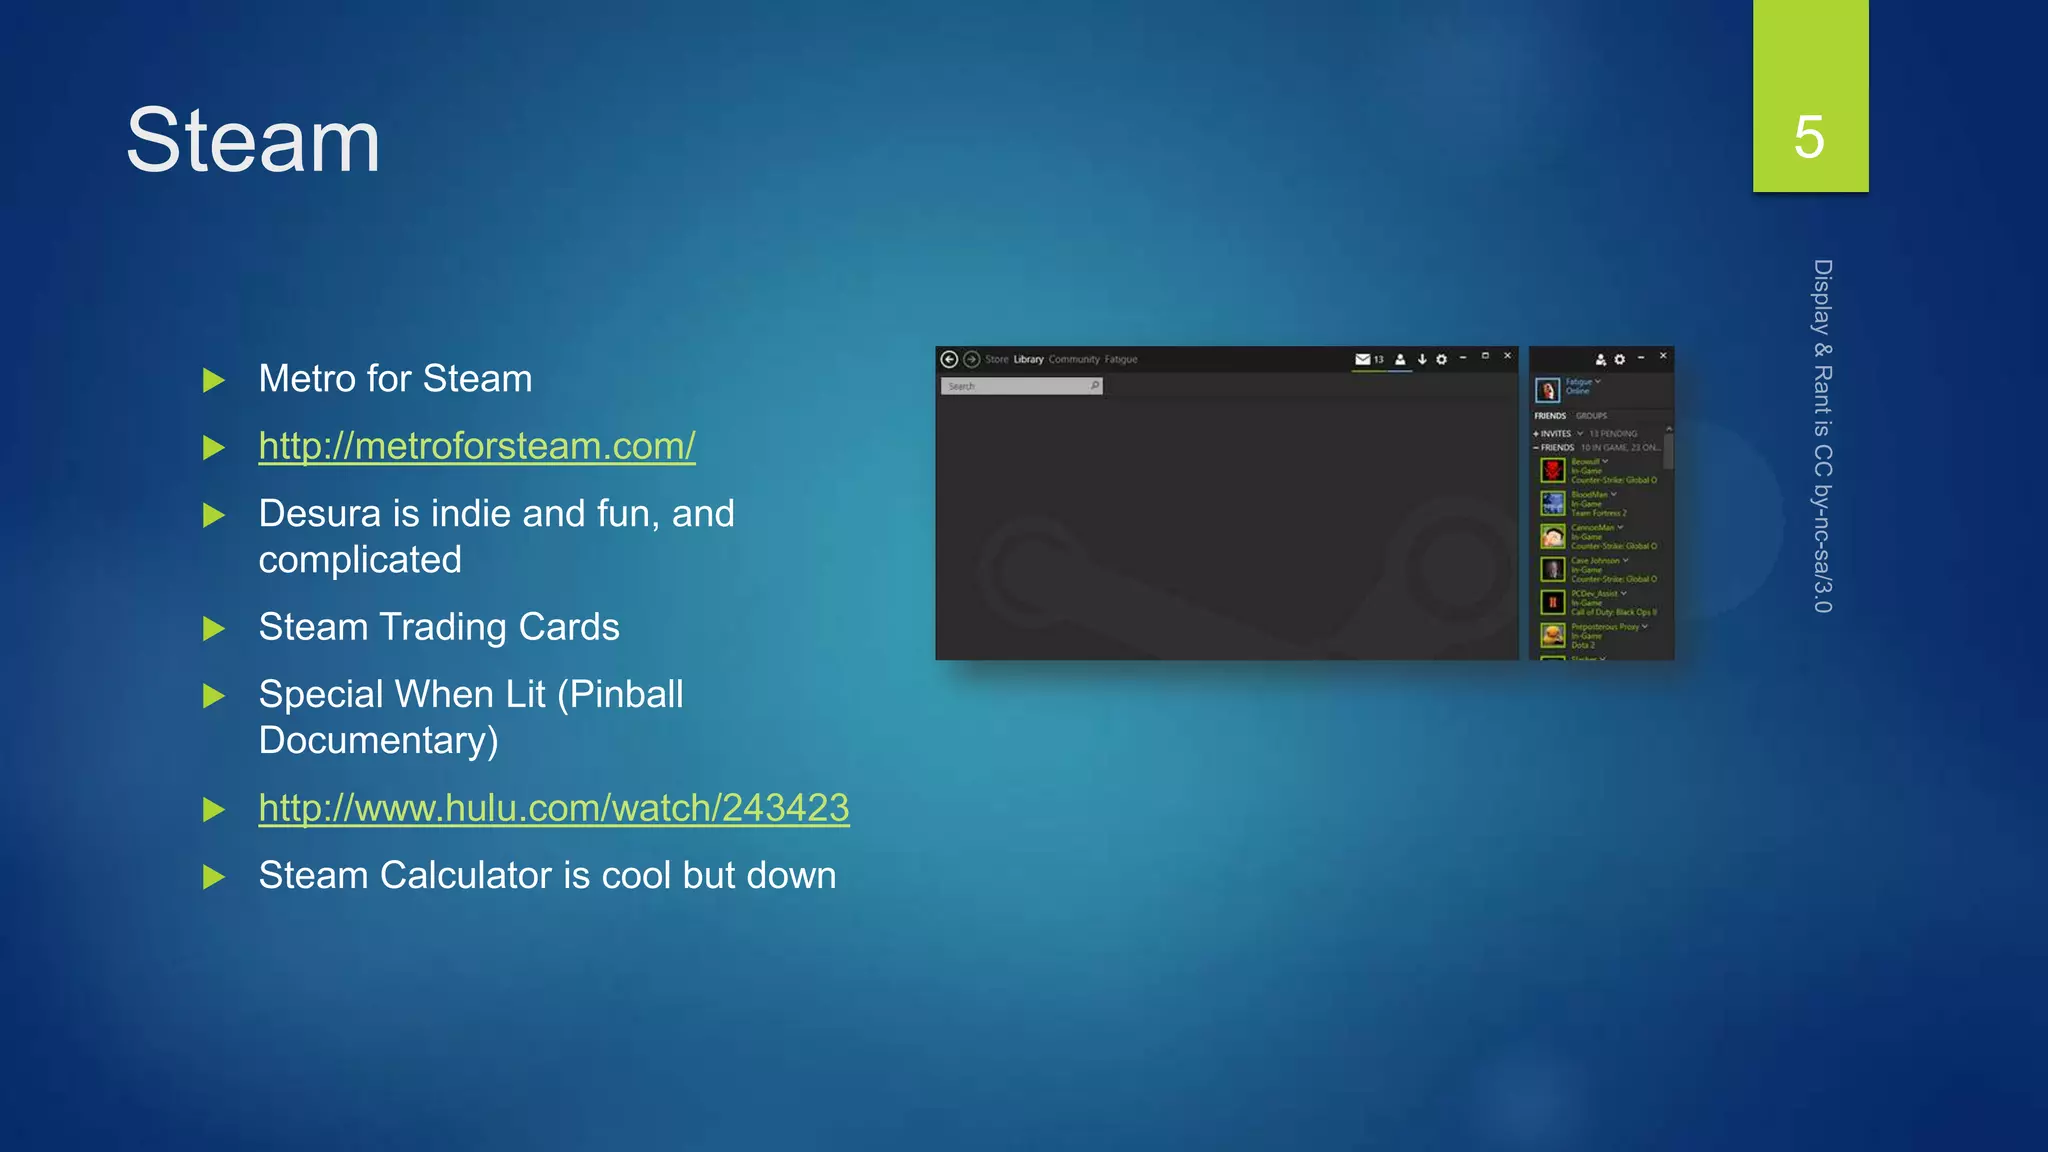2048x1152 pixels.
Task: Click Preposterous Proxy's avatar
Action: point(1552,635)
